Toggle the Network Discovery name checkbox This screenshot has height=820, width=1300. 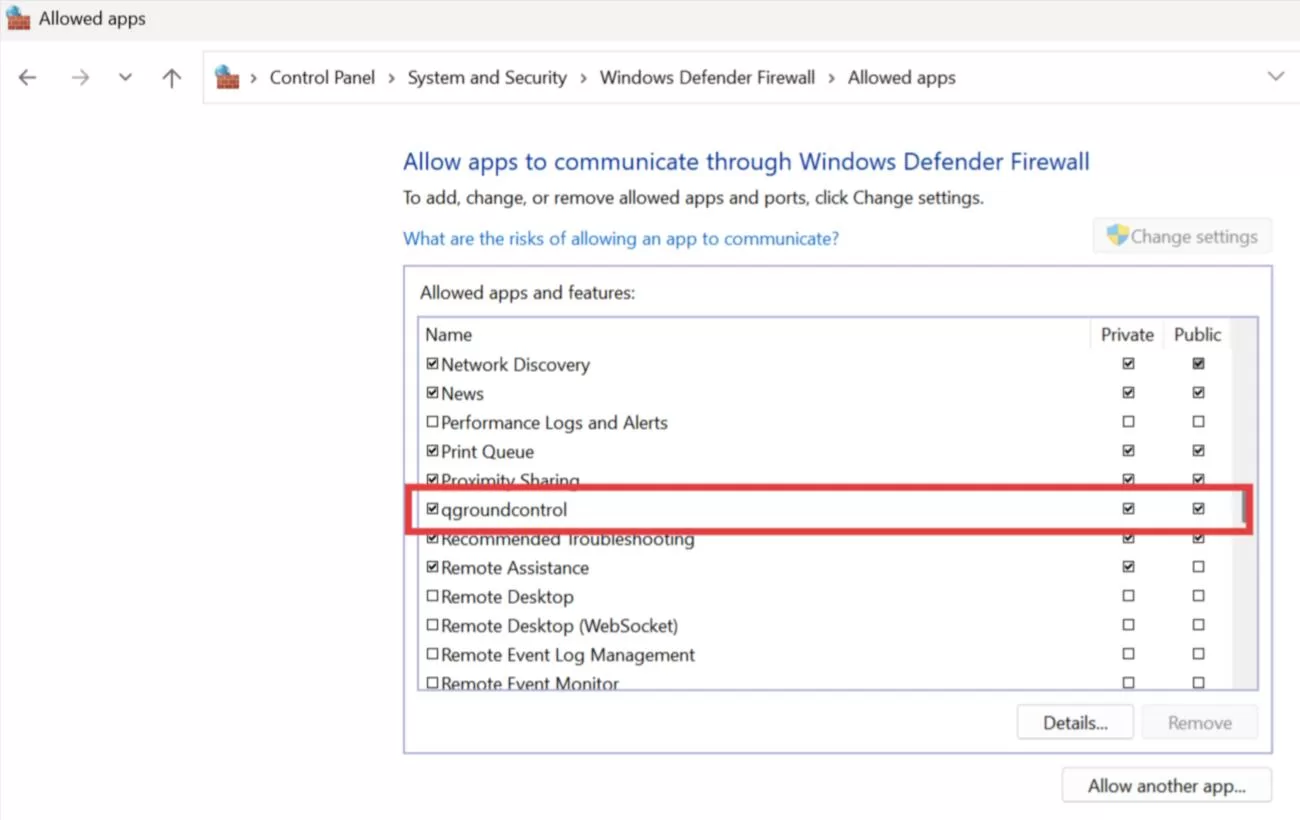click(432, 364)
